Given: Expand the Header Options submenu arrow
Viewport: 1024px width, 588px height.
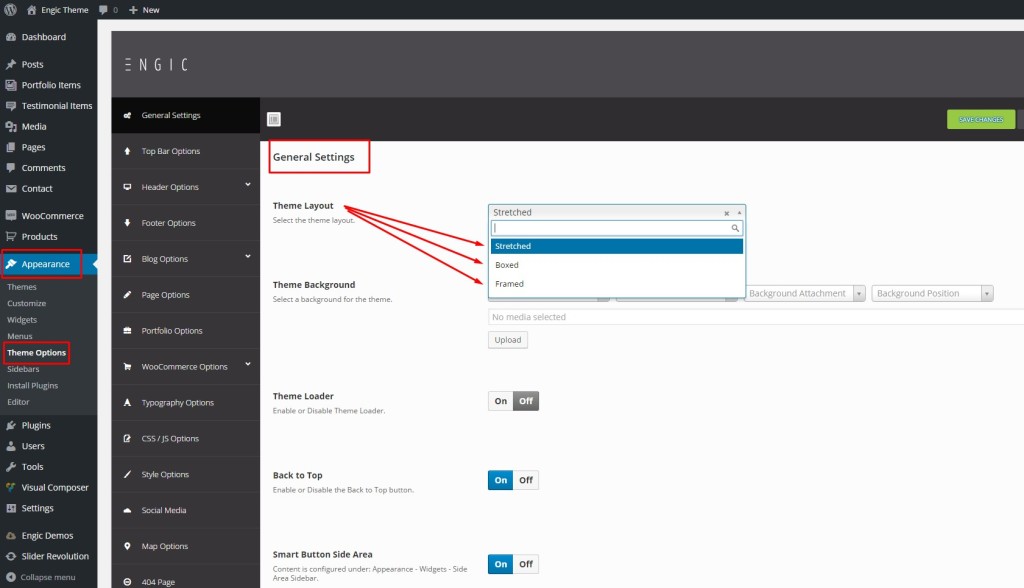Looking at the screenshot, I should [248, 184].
